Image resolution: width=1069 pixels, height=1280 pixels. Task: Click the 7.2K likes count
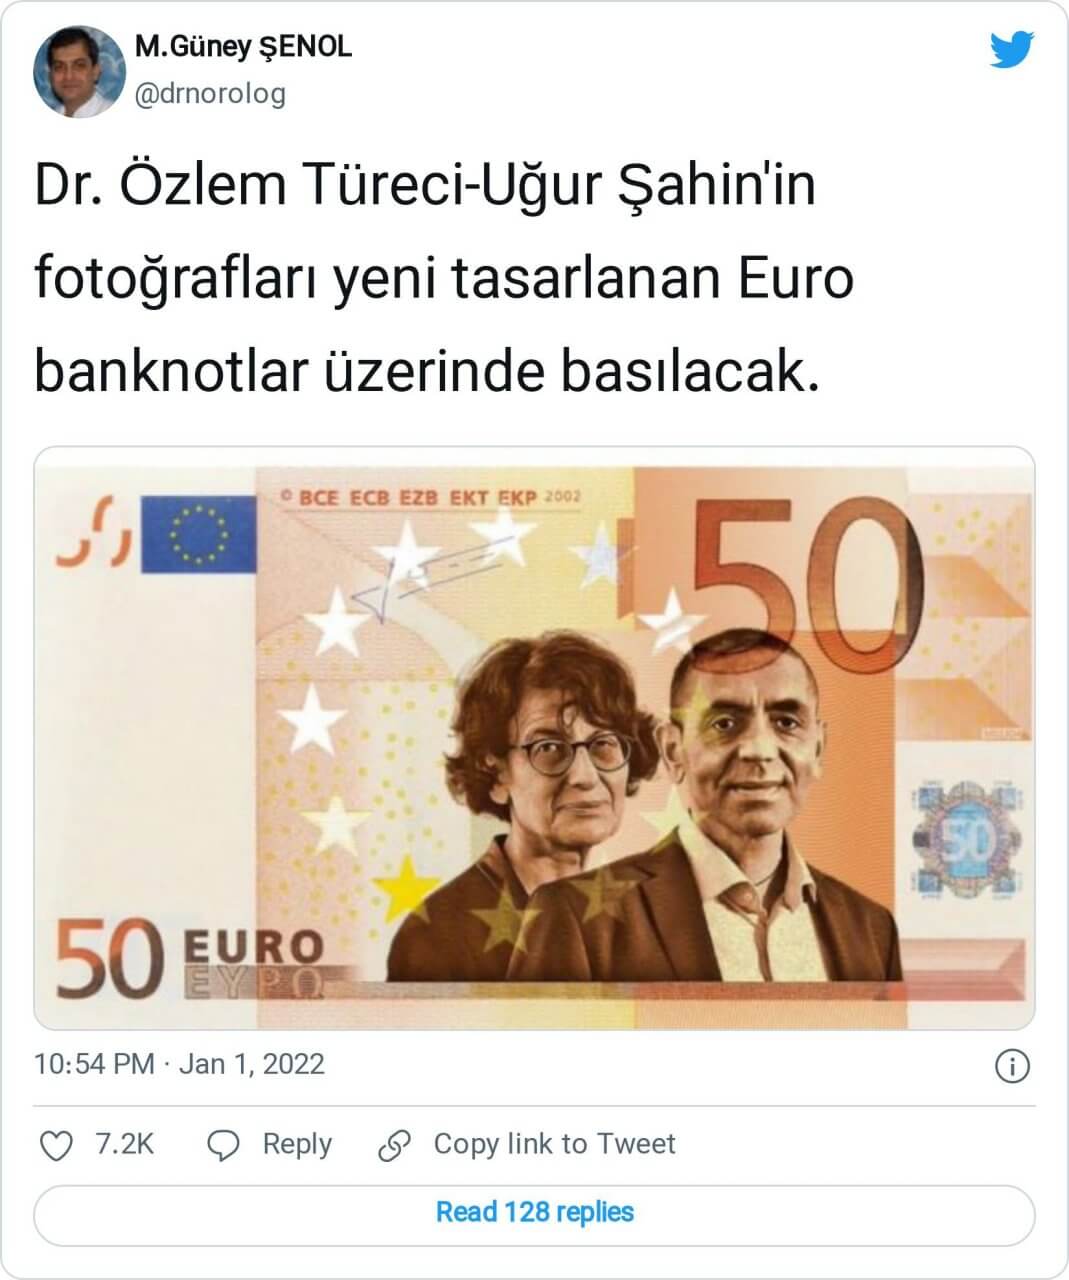[125, 1144]
